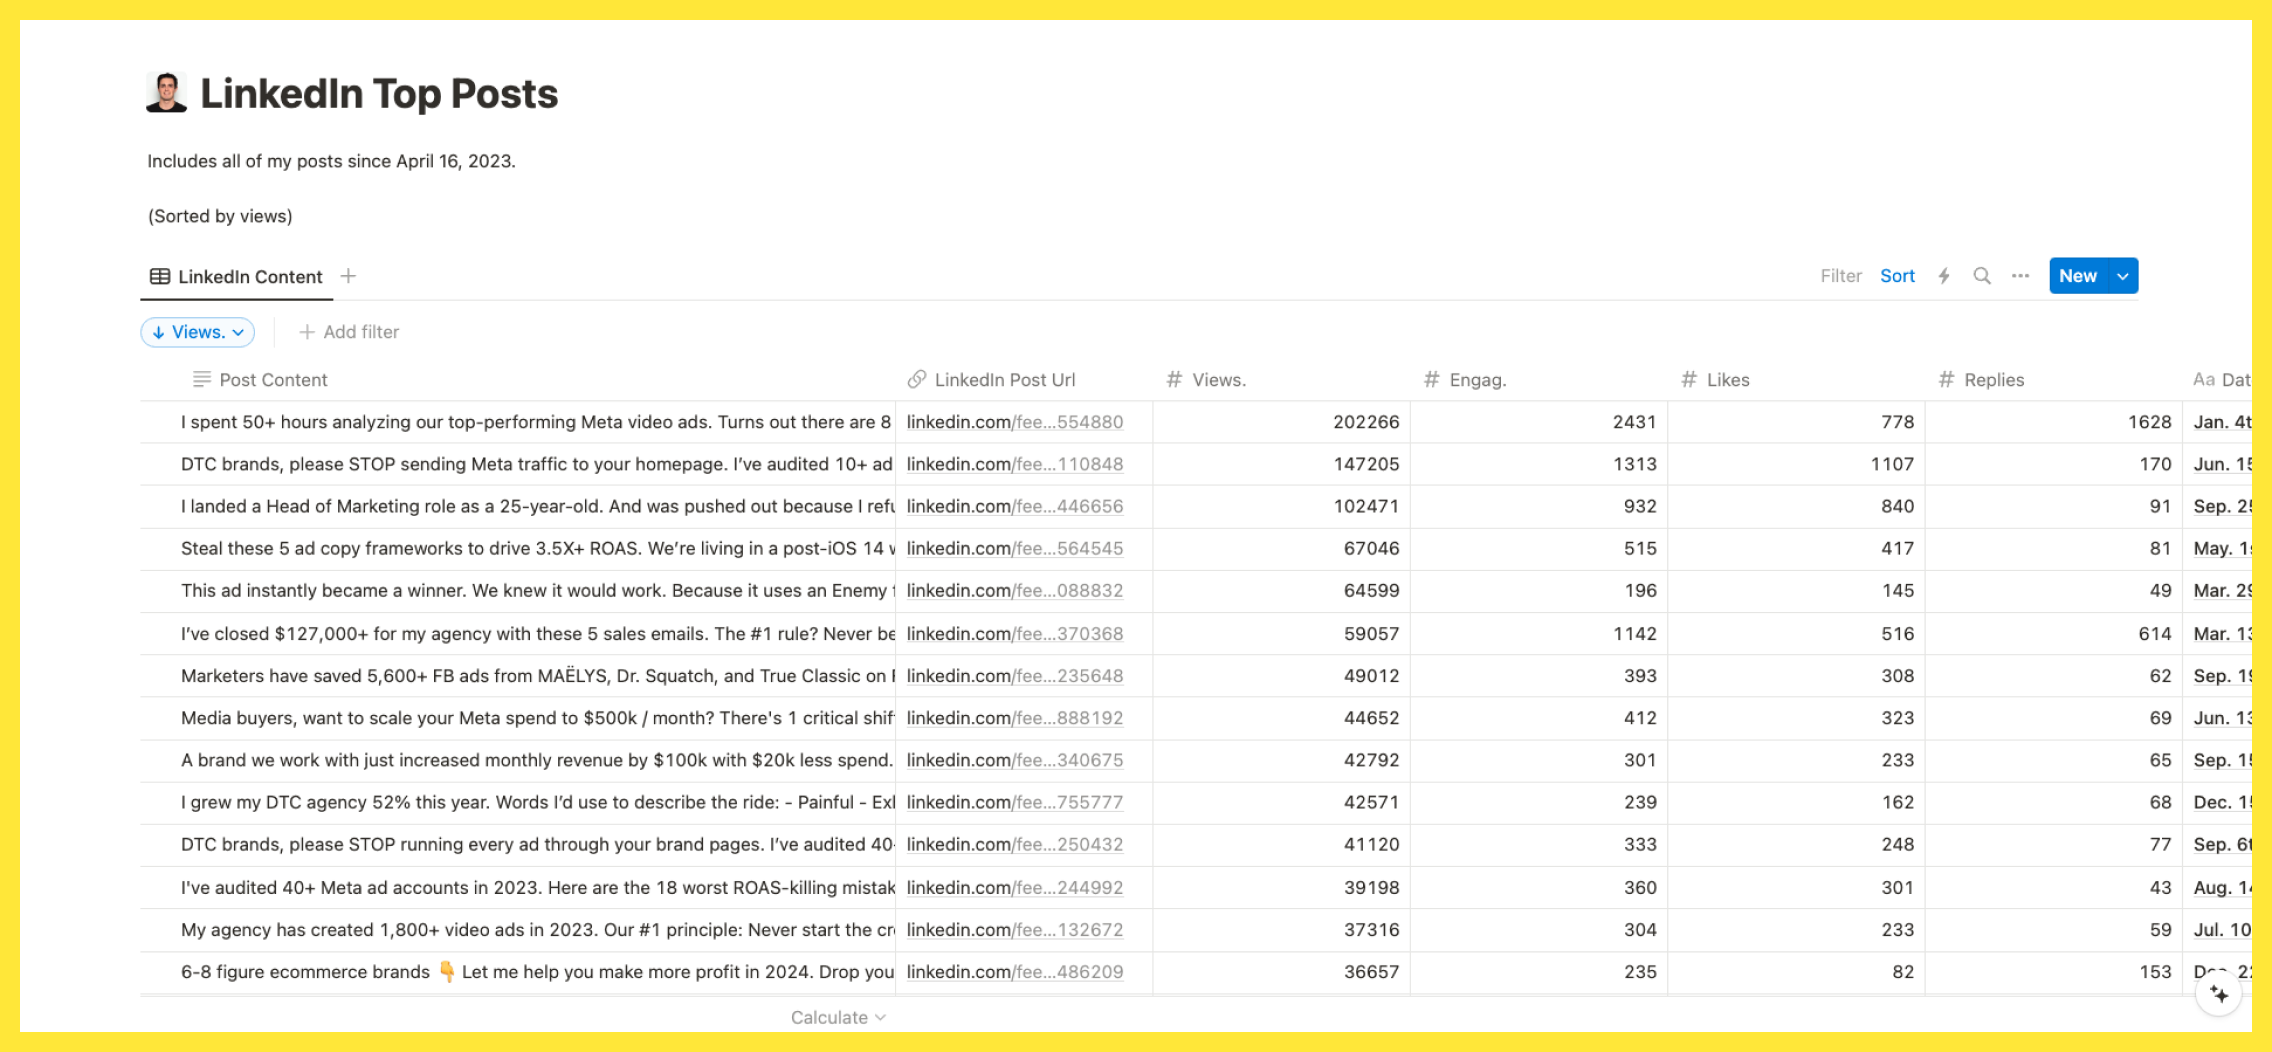This screenshot has height=1052, width=2272.
Task: Click the LinkedIn Post Url column header
Action: tap(991, 380)
